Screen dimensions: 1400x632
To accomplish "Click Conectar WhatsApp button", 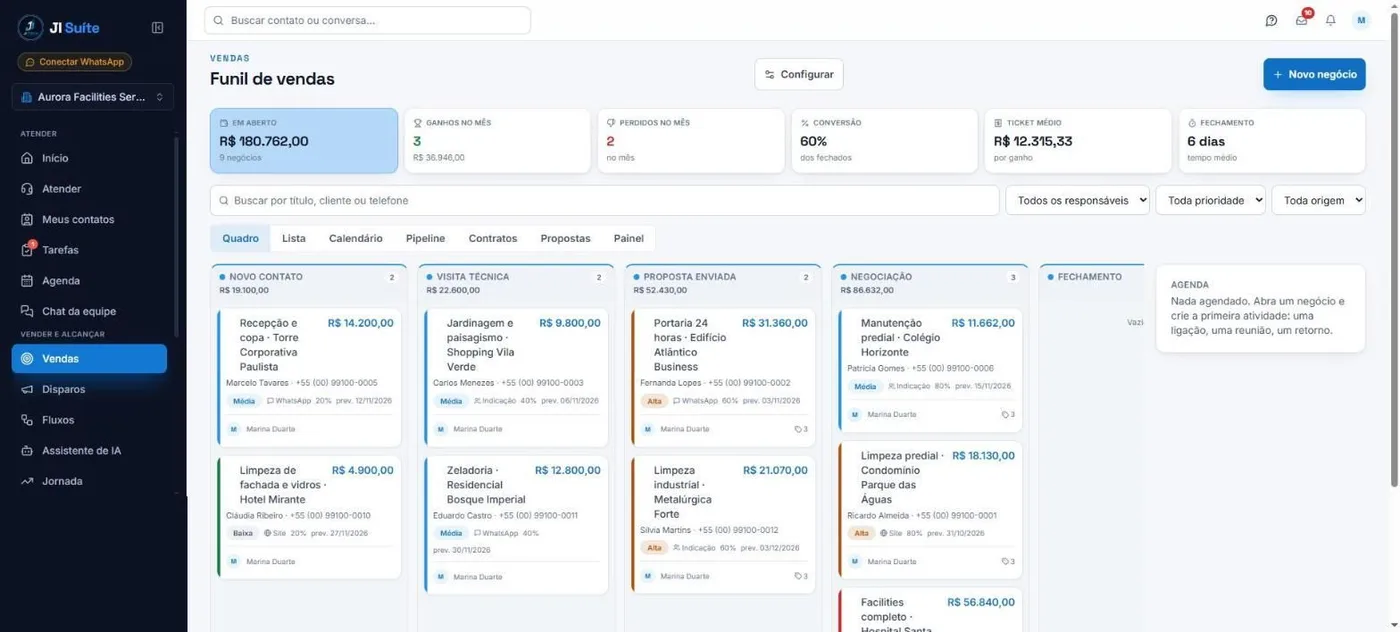I will [75, 62].
